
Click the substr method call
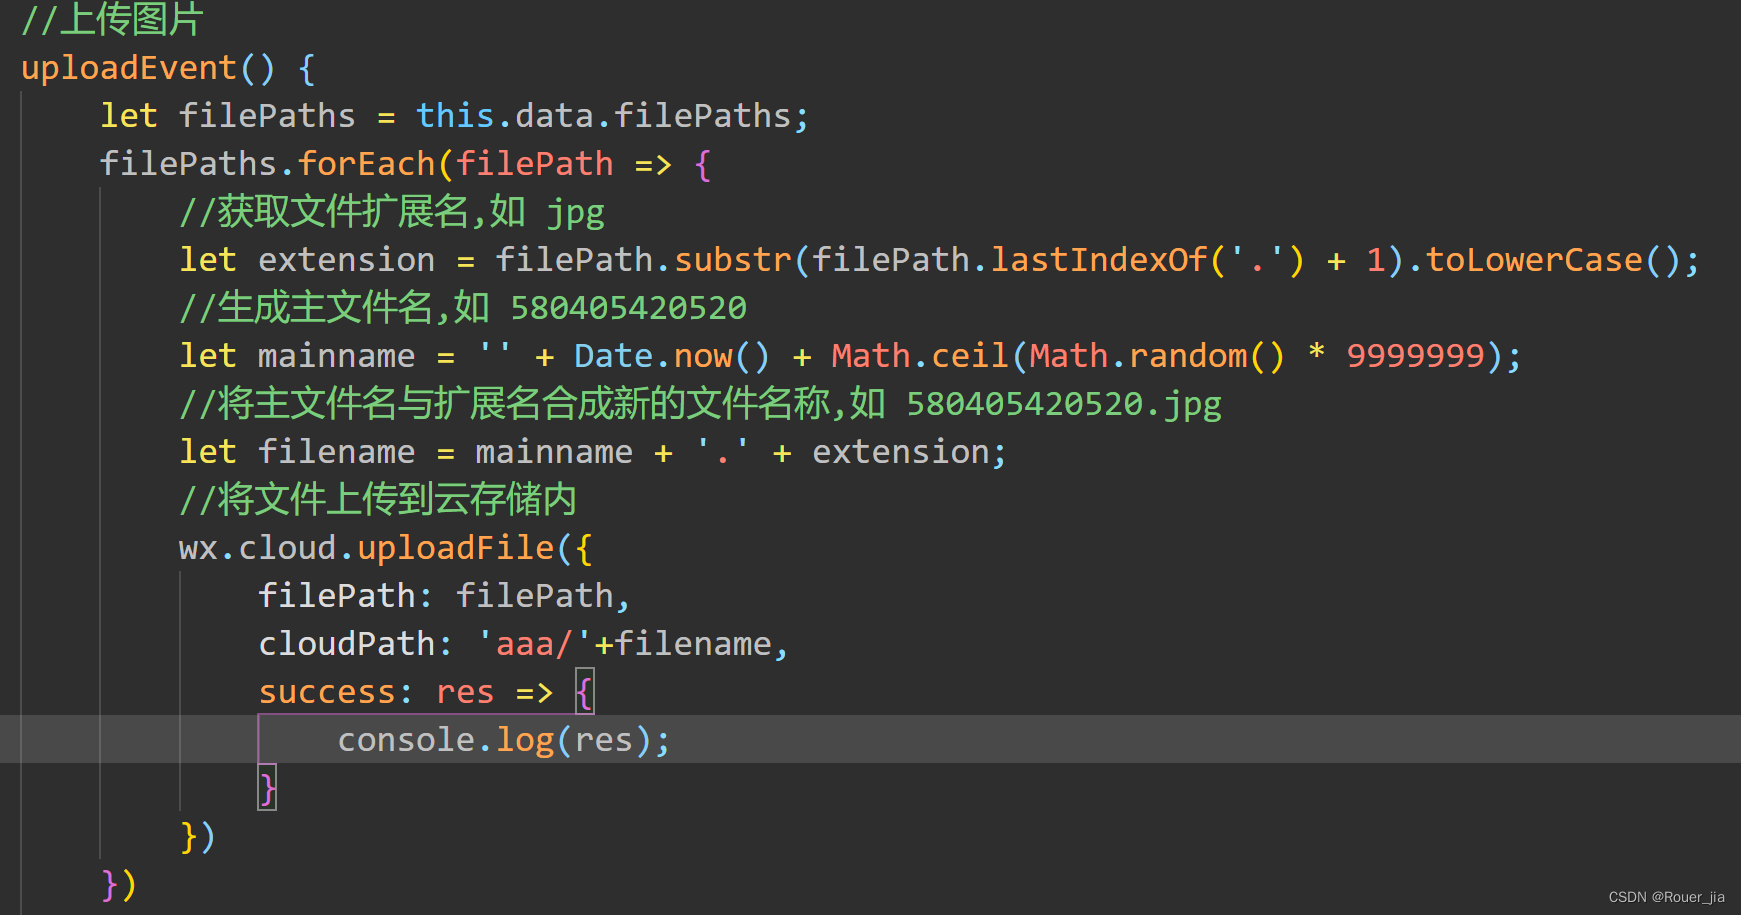click(x=733, y=260)
